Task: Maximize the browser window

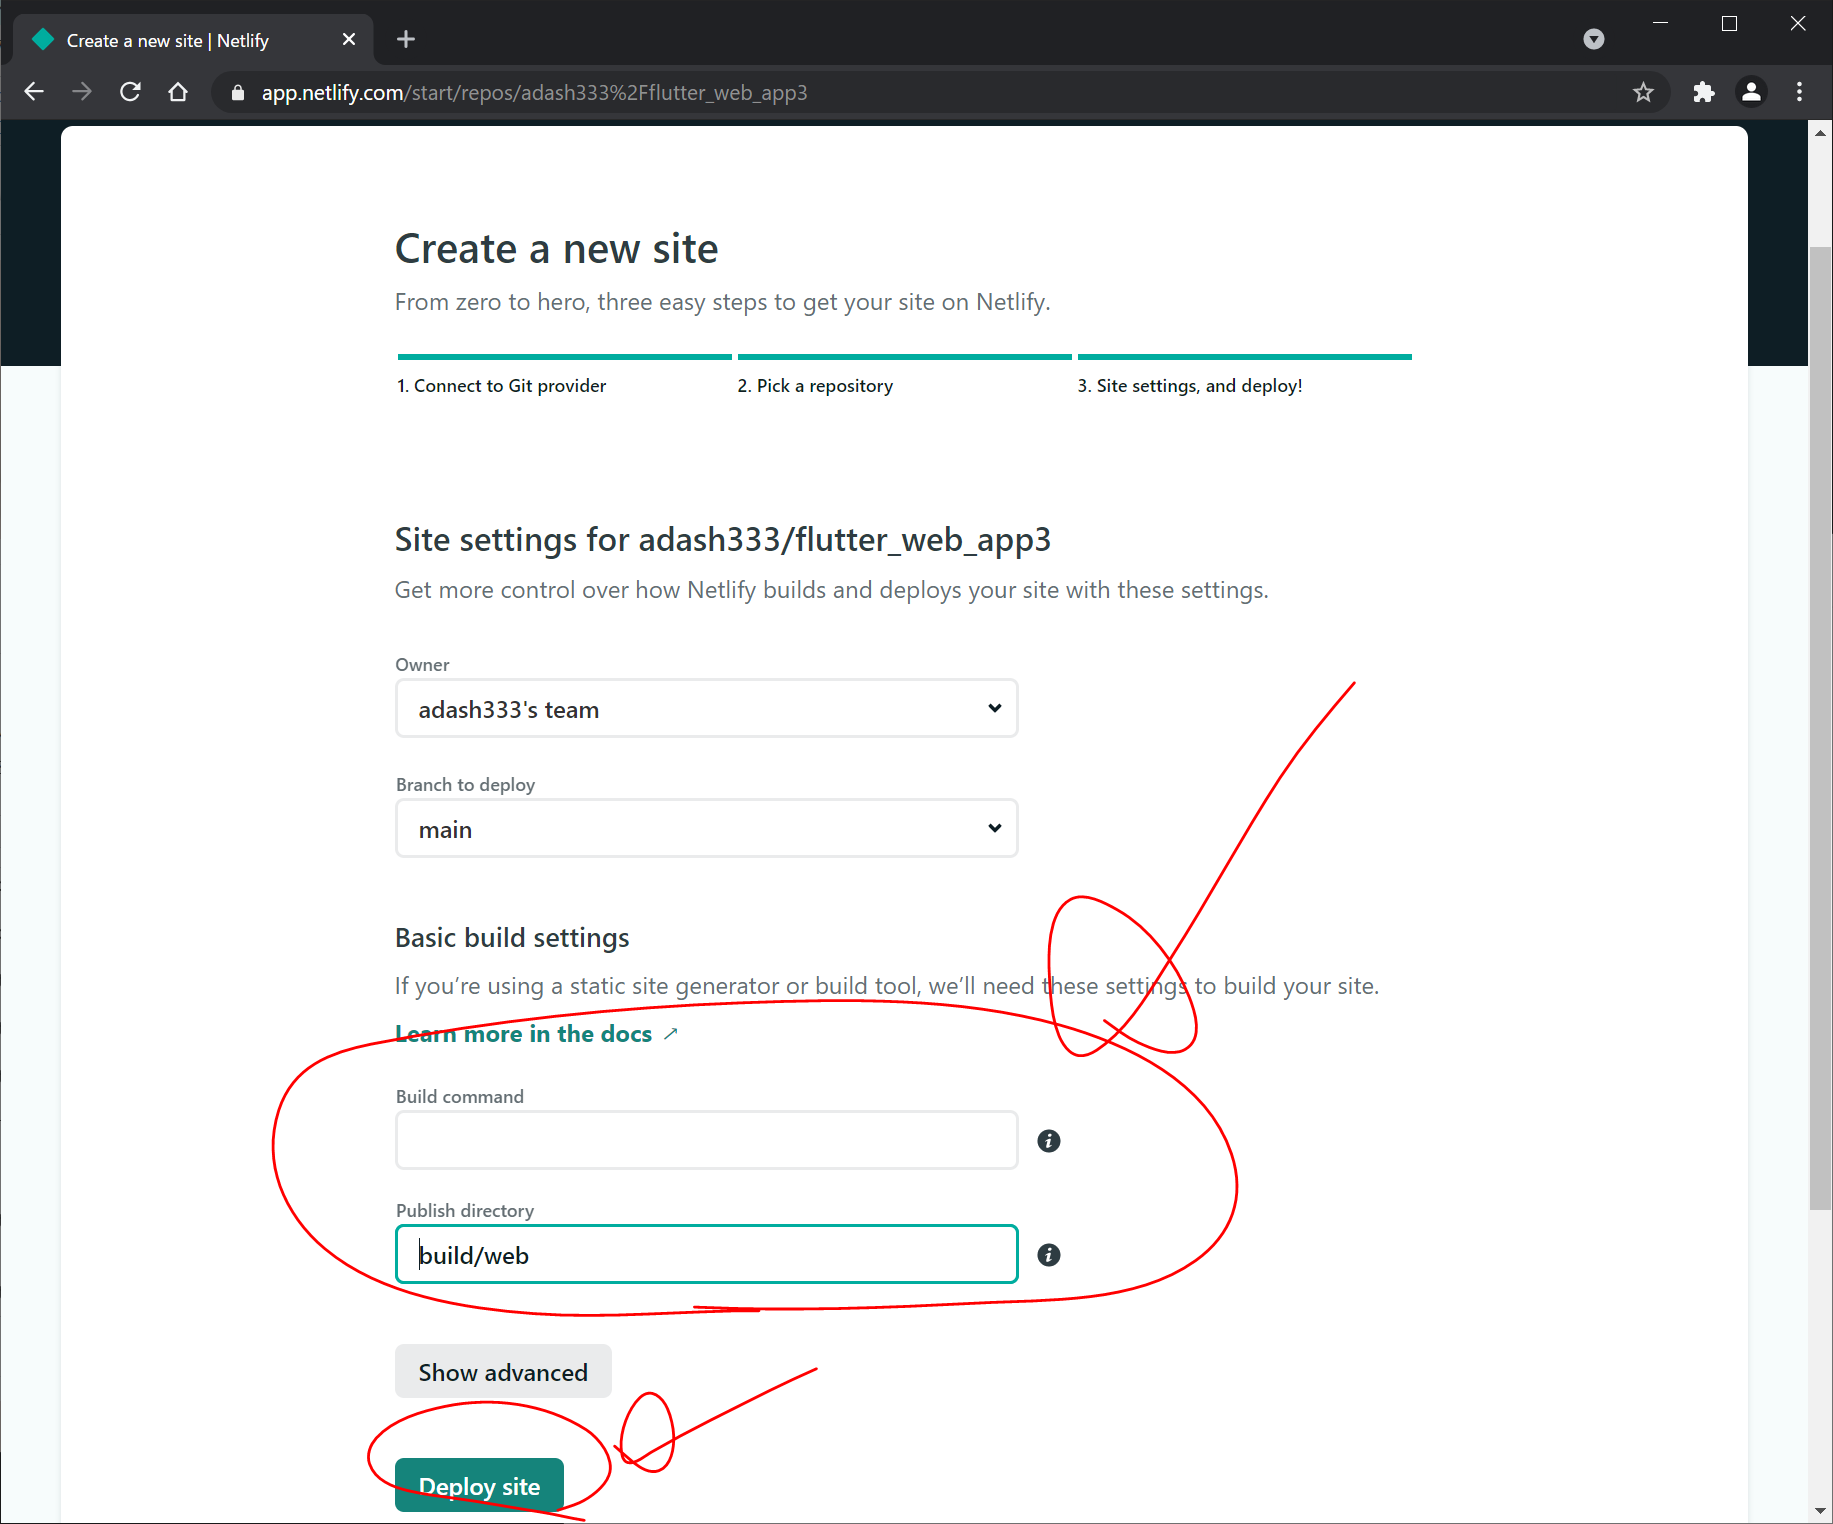Action: 1729,24
